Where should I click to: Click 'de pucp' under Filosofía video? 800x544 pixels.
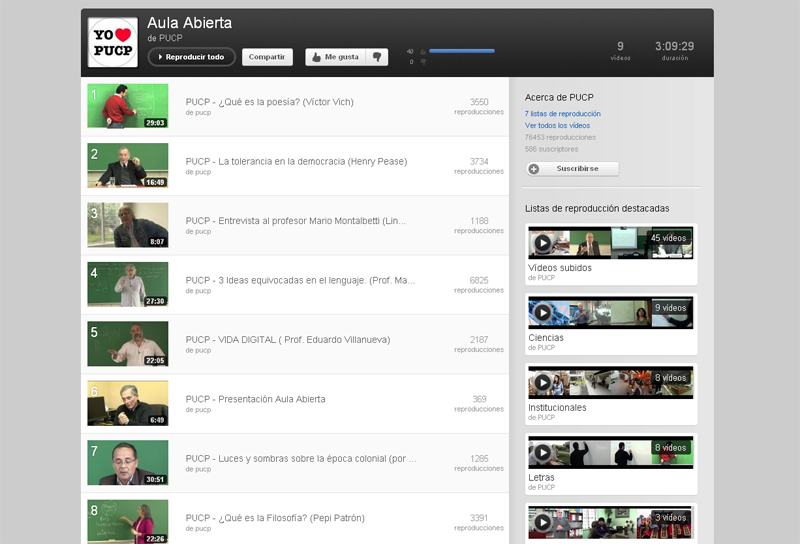pos(198,529)
